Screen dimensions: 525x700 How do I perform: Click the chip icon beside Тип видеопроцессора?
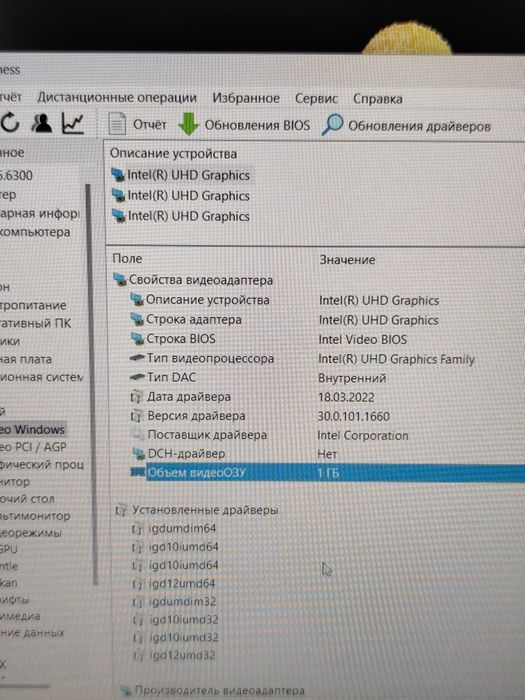tap(137, 358)
